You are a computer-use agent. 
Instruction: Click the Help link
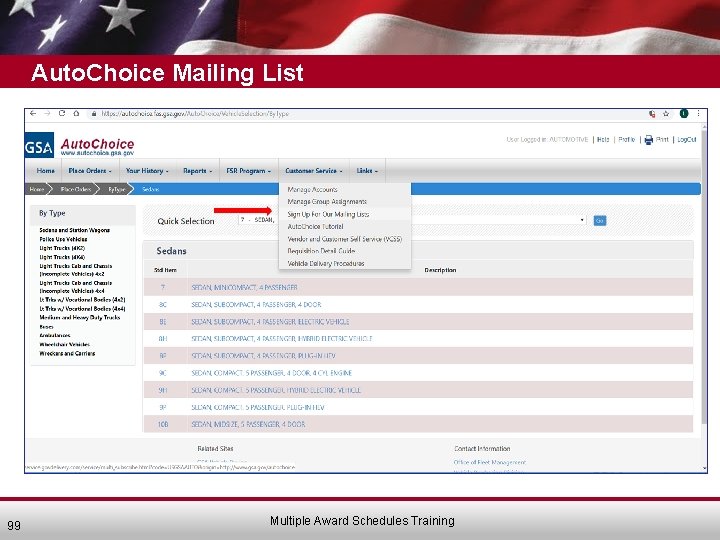pos(603,140)
